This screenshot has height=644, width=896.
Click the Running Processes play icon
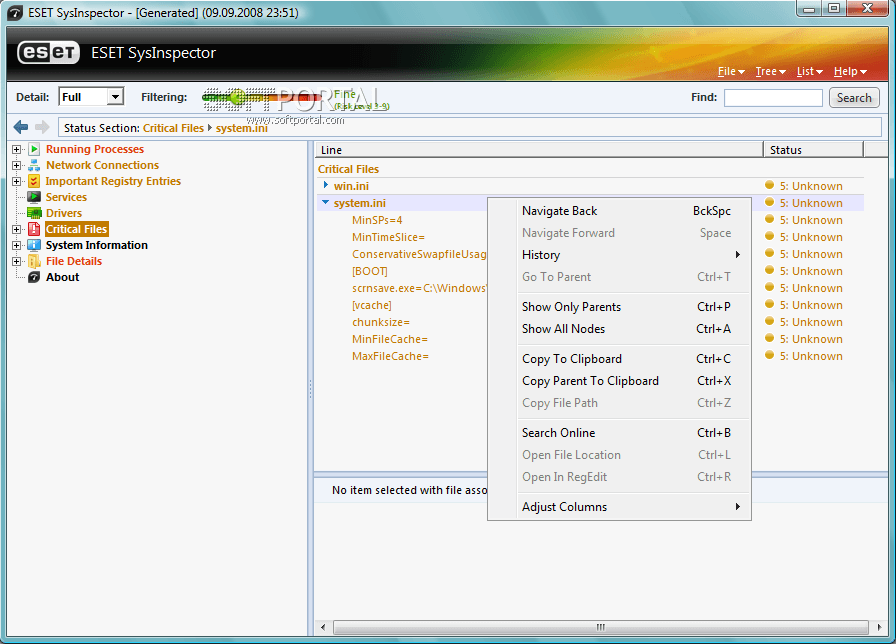[x=34, y=149]
